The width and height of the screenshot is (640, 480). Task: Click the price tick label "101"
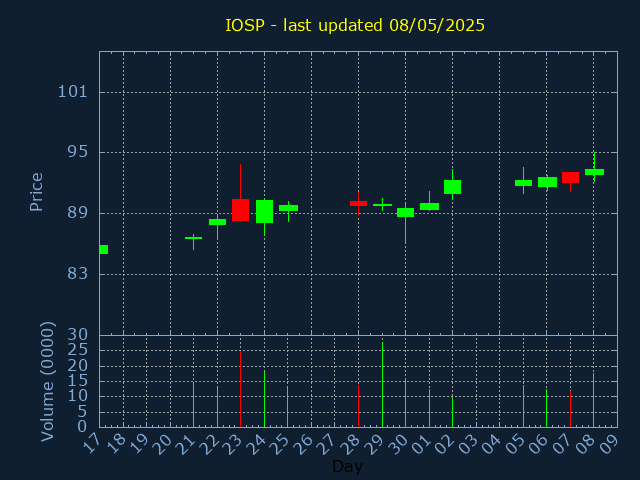point(73,91)
